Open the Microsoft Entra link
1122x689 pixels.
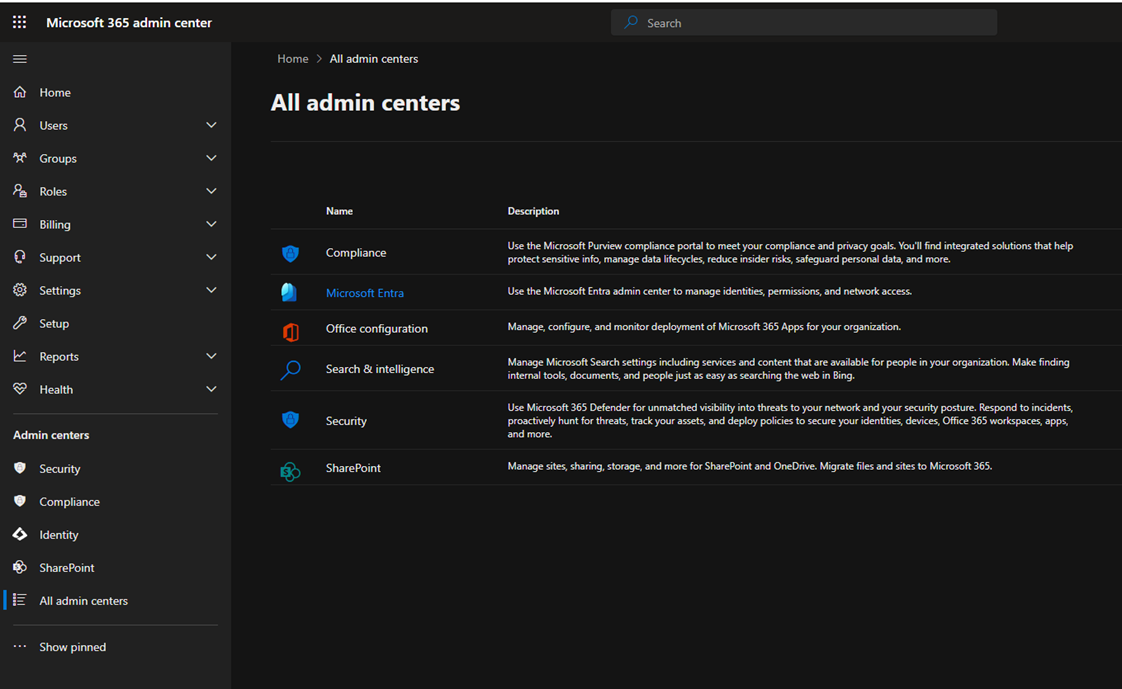tap(365, 293)
